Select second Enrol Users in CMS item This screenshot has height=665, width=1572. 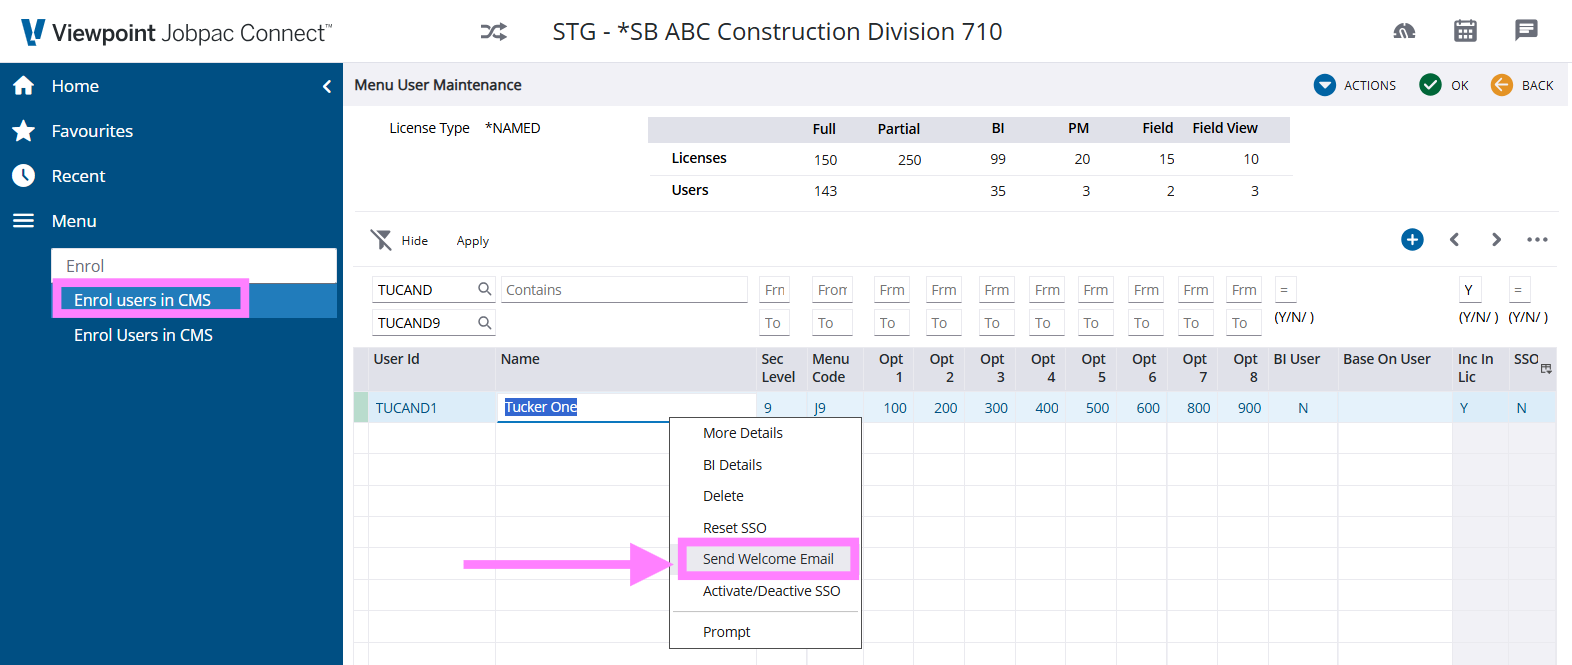tap(143, 335)
